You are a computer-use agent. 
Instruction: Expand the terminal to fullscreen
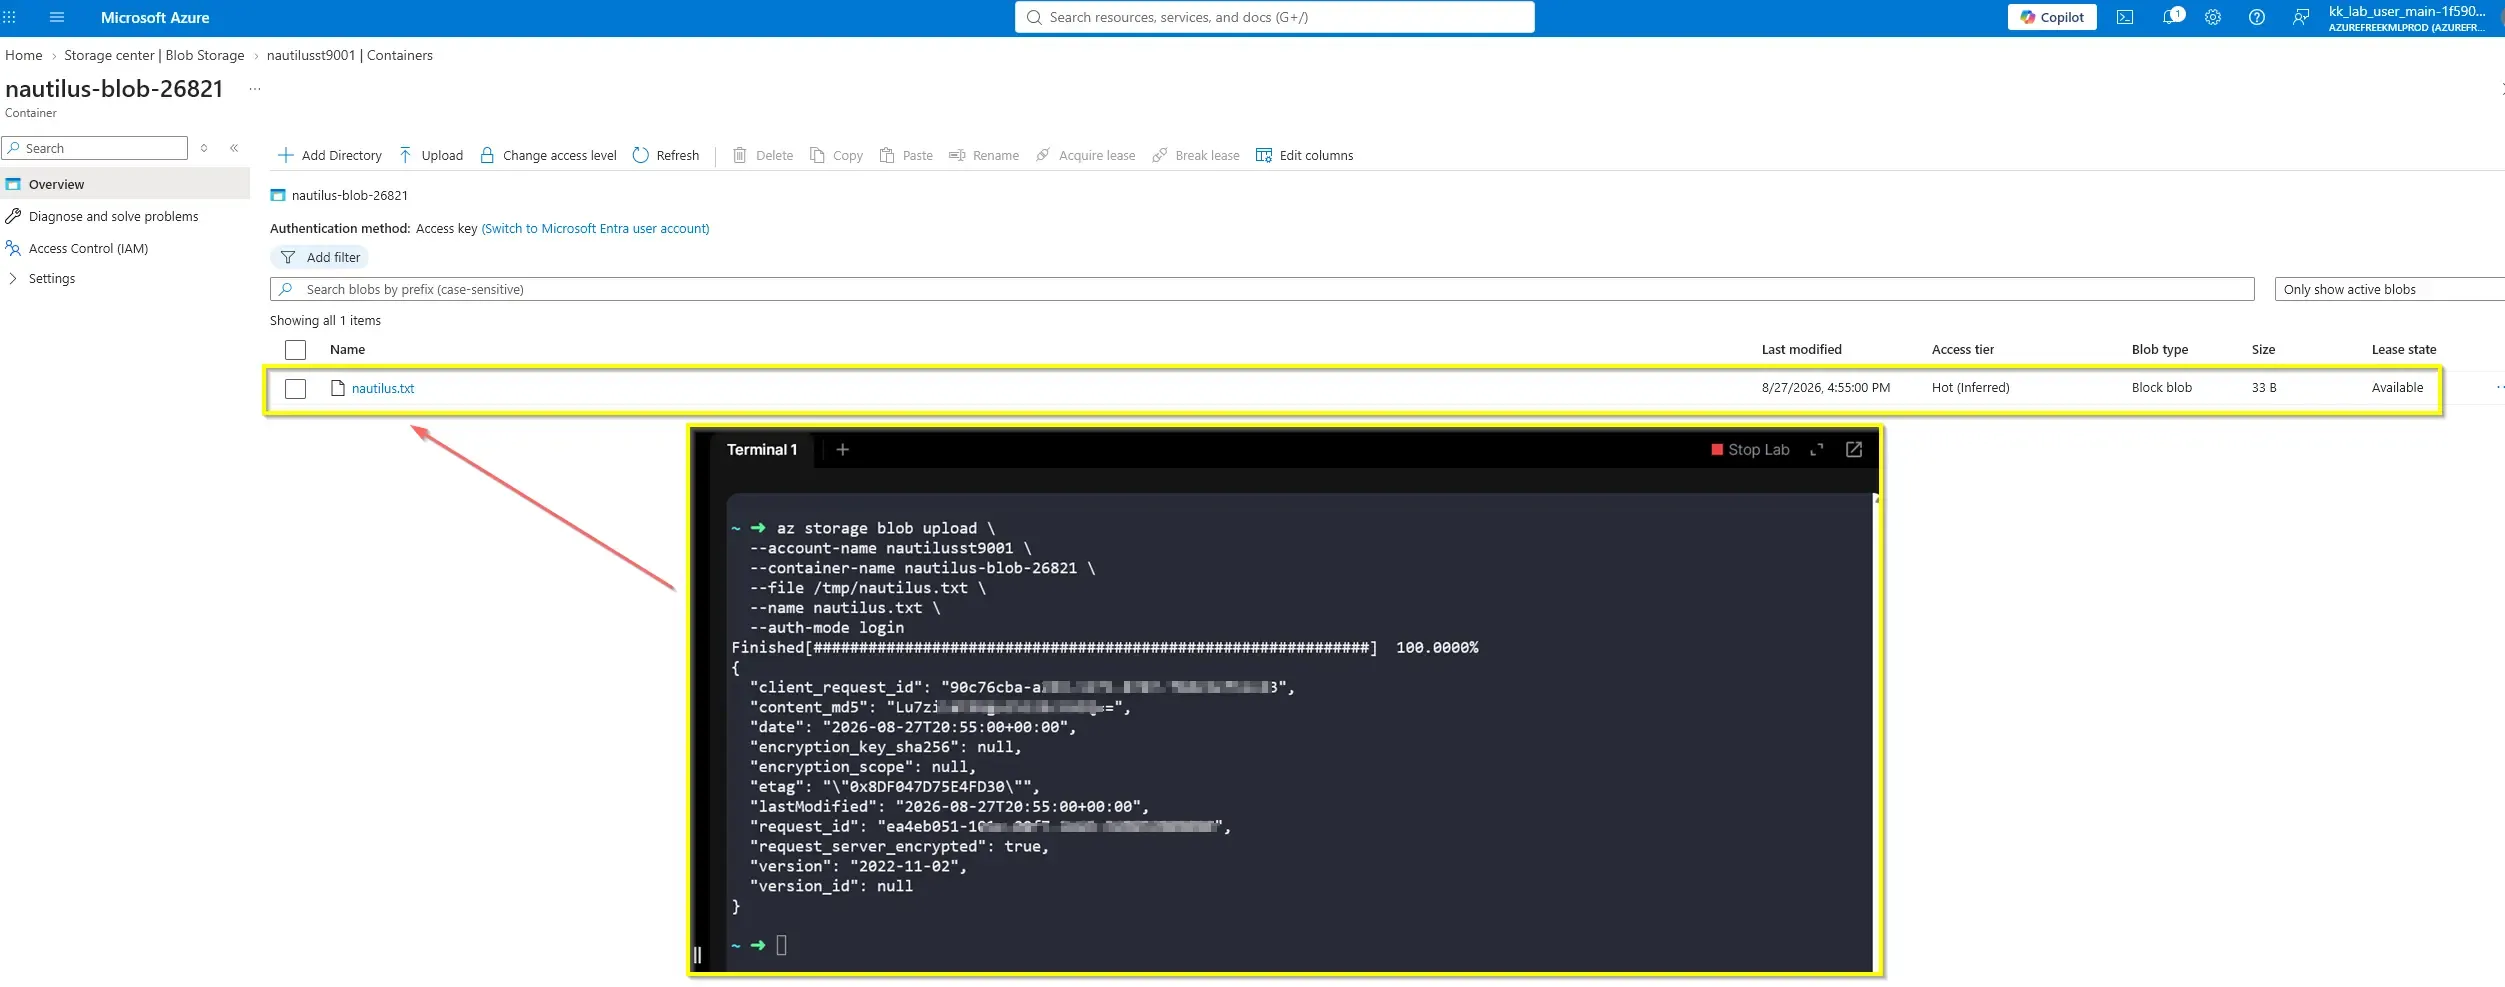pos(1816,449)
